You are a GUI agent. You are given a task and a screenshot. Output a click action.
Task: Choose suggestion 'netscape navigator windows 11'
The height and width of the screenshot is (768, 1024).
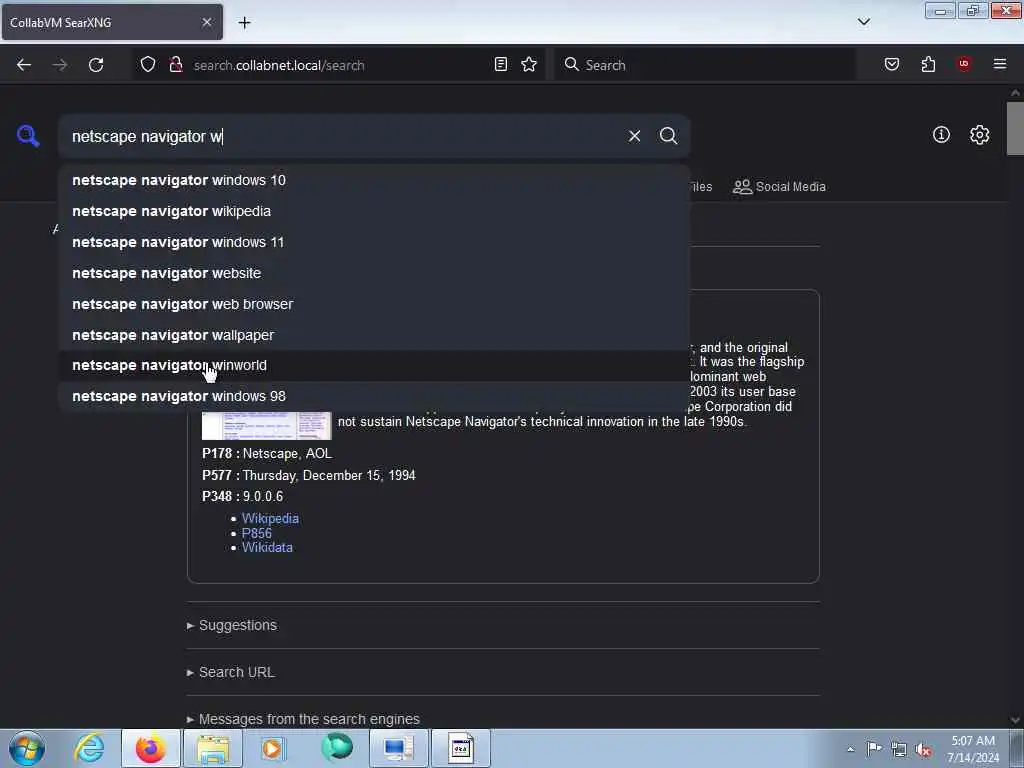(374, 242)
